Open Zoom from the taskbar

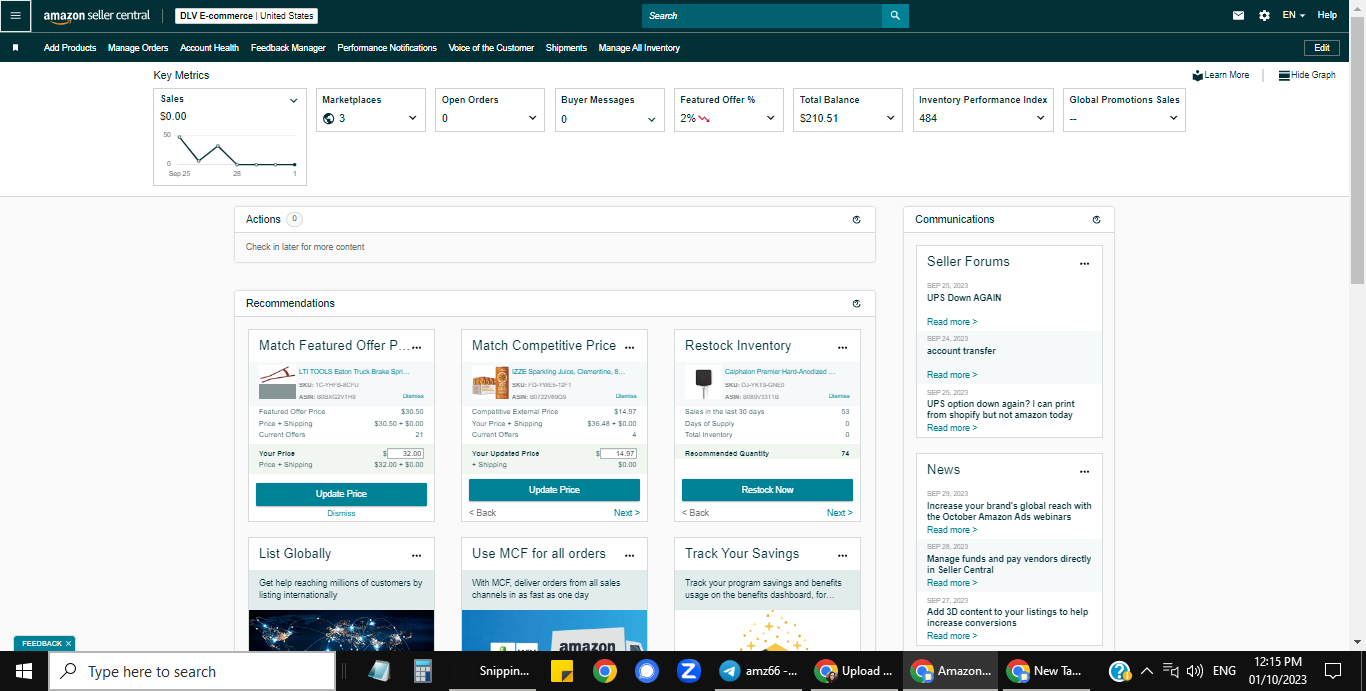[x=687, y=671]
